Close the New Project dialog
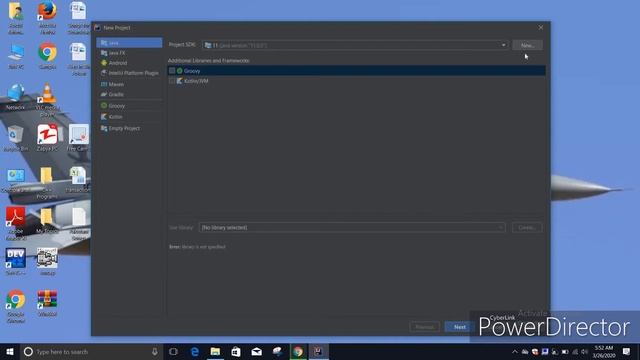Image resolution: width=640 pixels, height=360 pixels. (541, 27)
